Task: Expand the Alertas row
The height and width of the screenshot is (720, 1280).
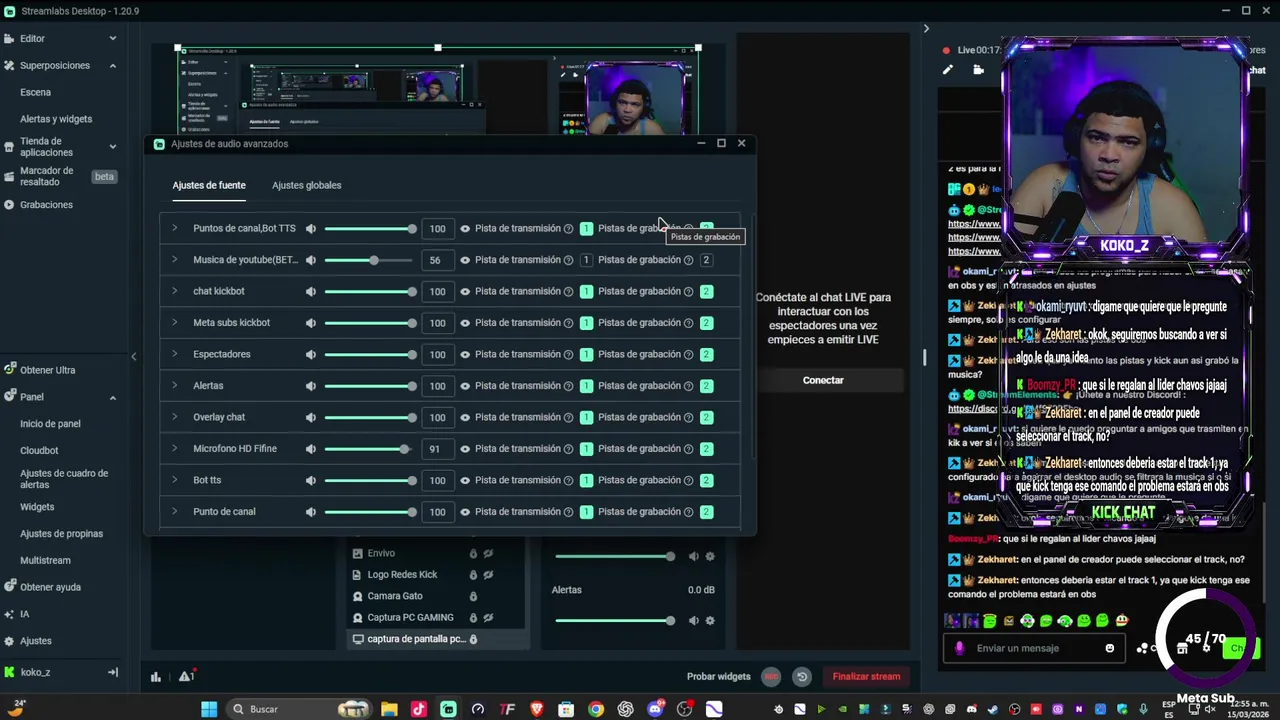Action: click(174, 386)
